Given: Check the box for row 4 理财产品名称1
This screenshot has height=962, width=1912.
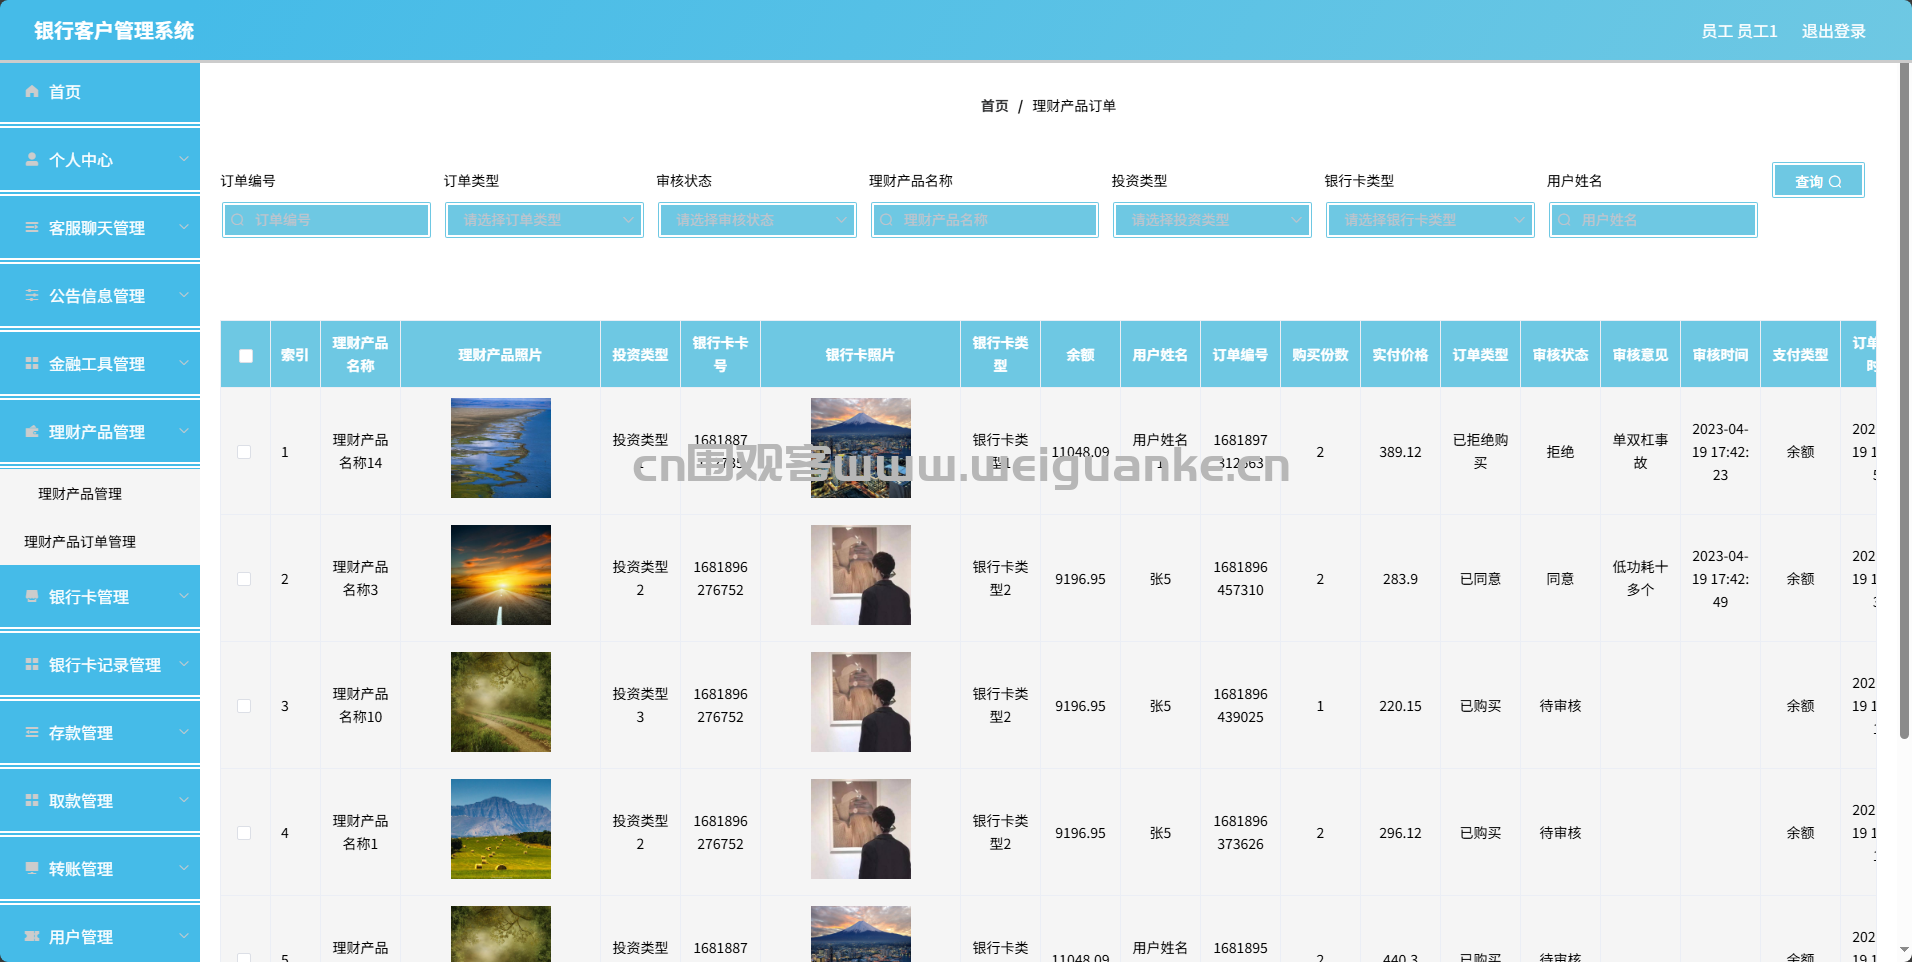Looking at the screenshot, I should 244,833.
